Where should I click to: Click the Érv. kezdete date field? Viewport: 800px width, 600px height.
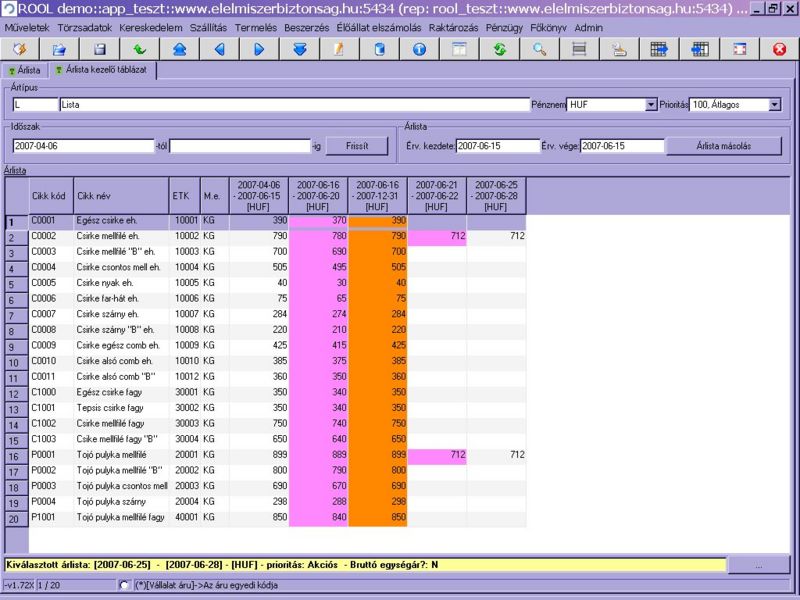click(x=496, y=146)
